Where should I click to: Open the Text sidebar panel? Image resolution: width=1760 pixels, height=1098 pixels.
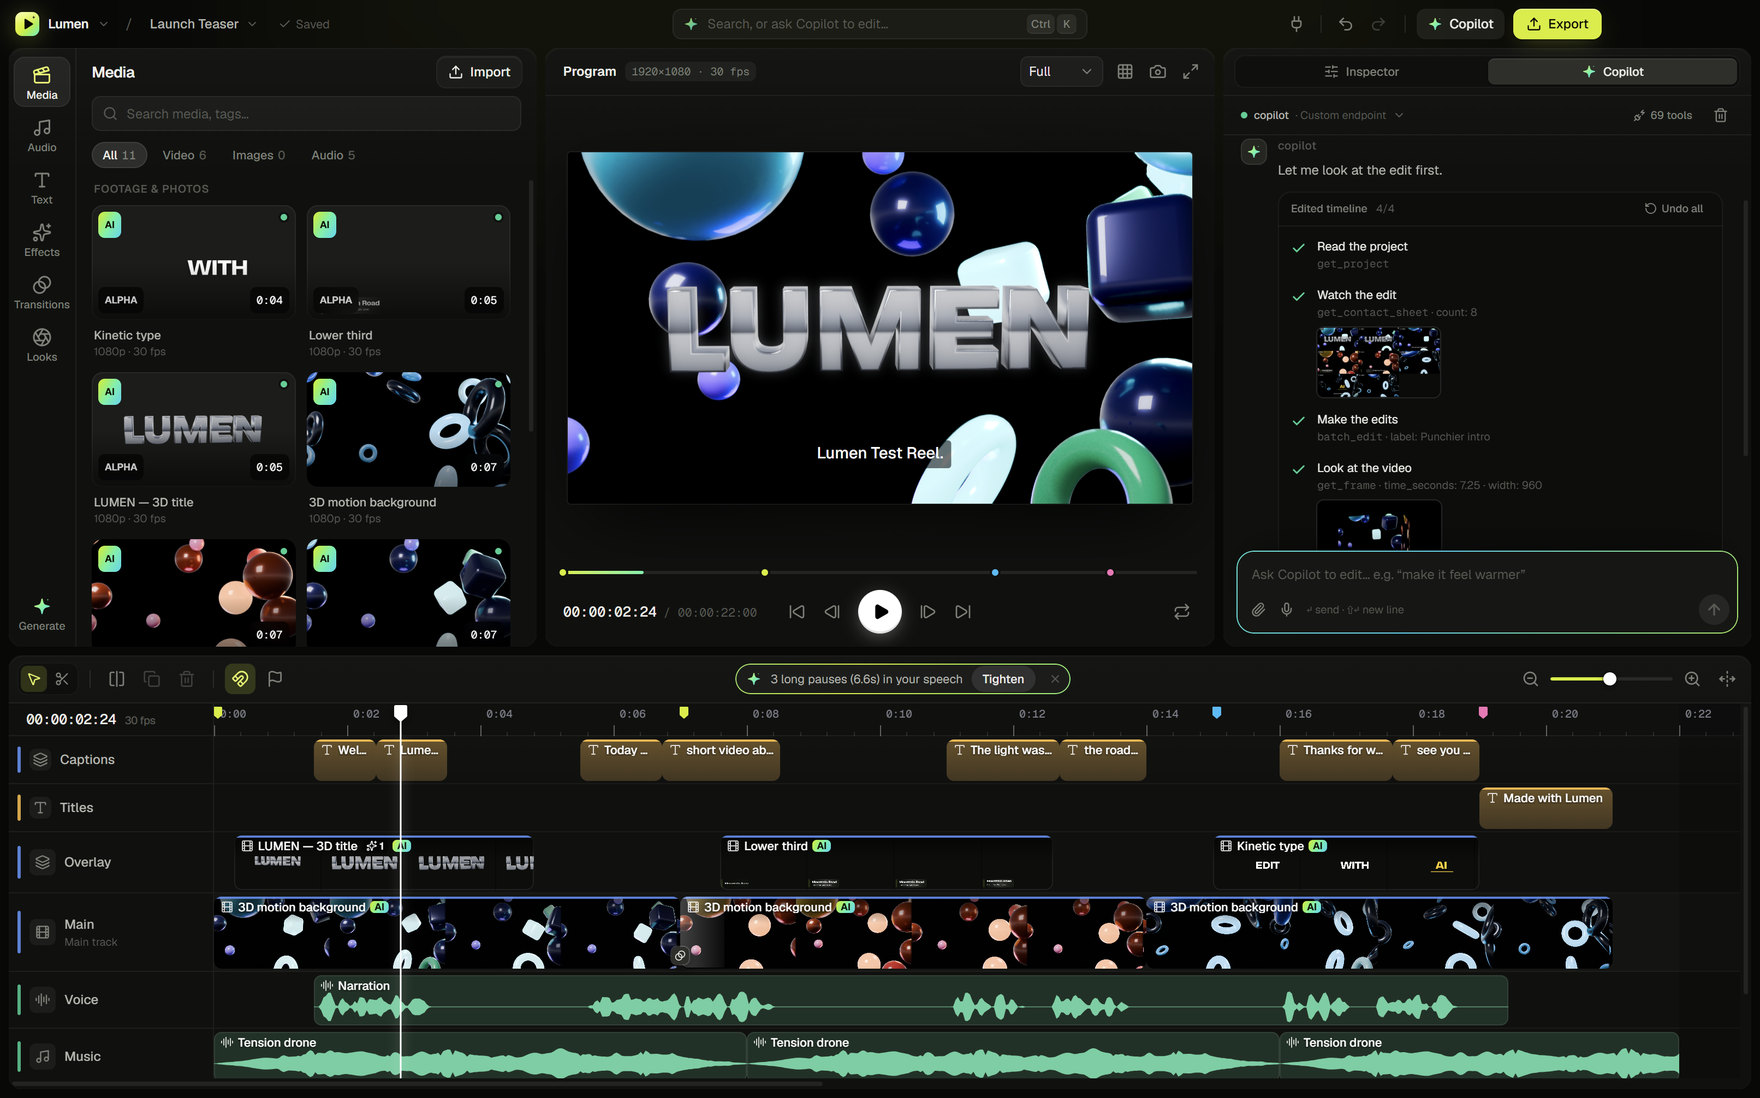click(42, 188)
